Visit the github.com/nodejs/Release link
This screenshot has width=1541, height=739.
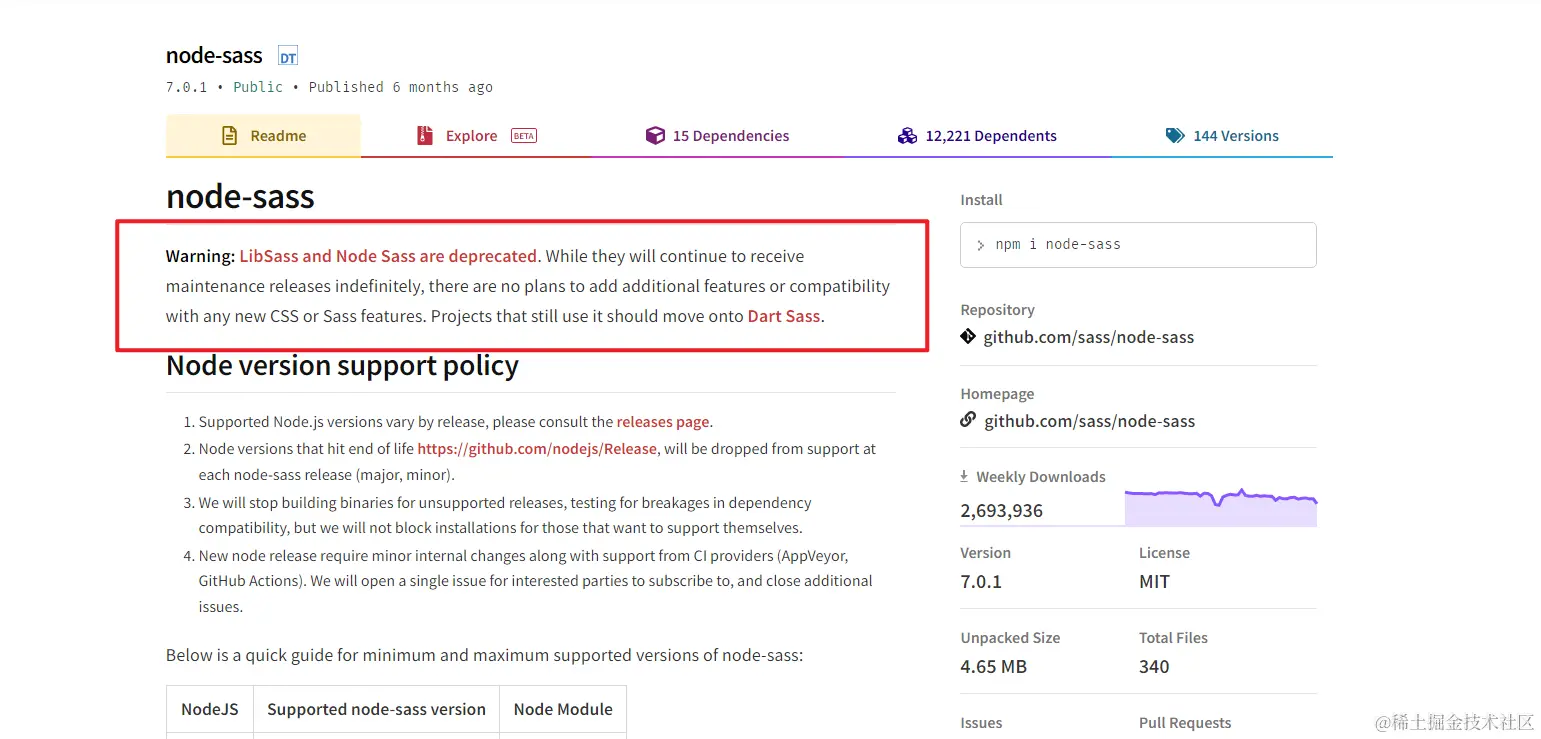tap(537, 449)
